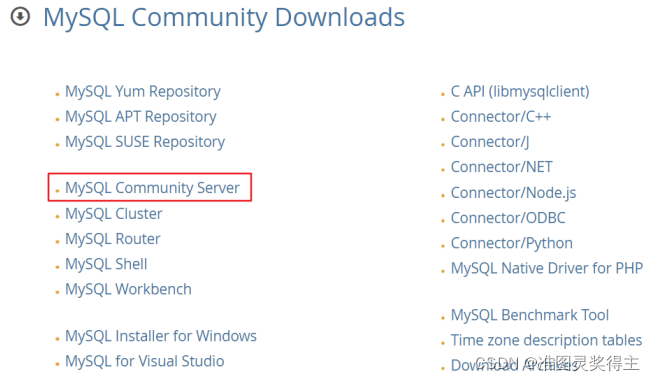Open the Connector/Node.js link

(x=513, y=193)
